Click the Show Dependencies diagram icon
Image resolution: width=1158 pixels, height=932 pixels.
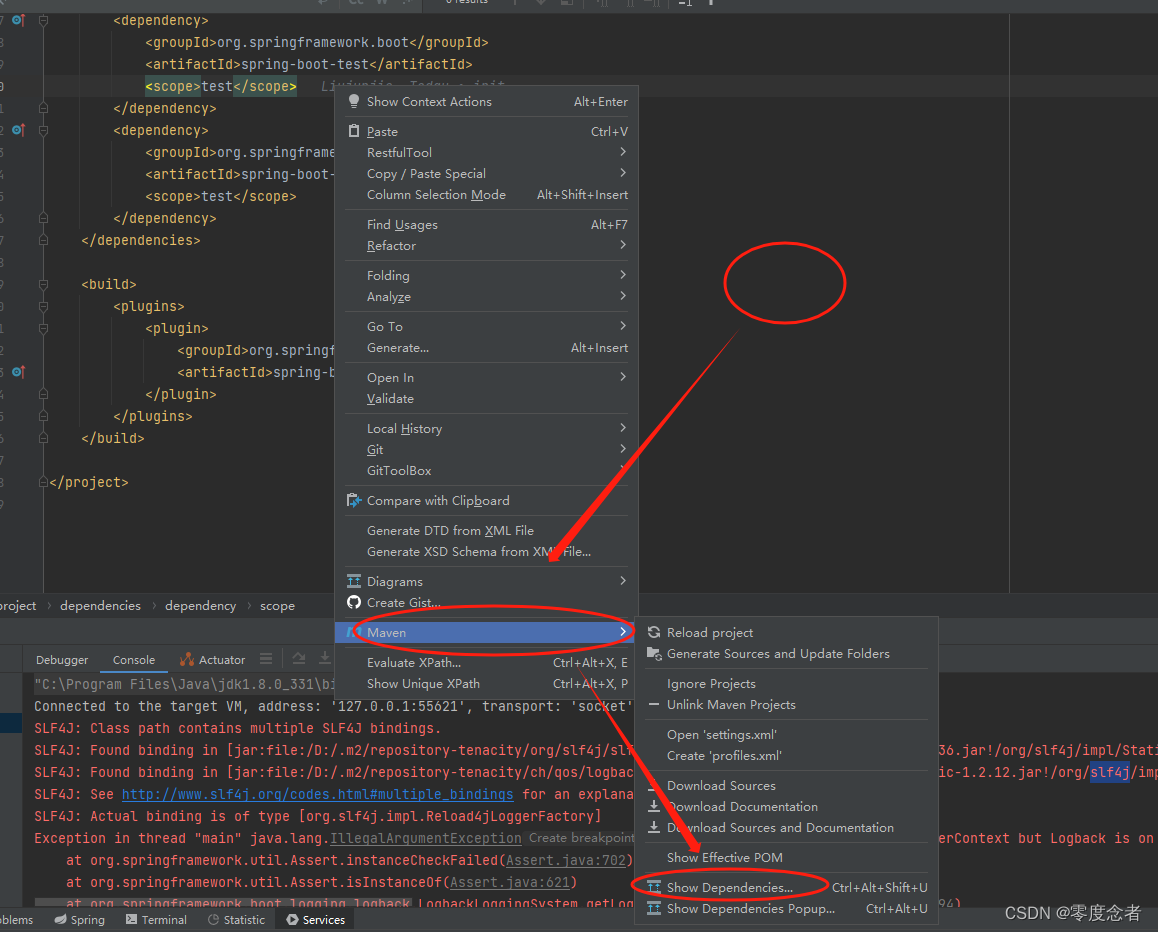click(x=654, y=887)
